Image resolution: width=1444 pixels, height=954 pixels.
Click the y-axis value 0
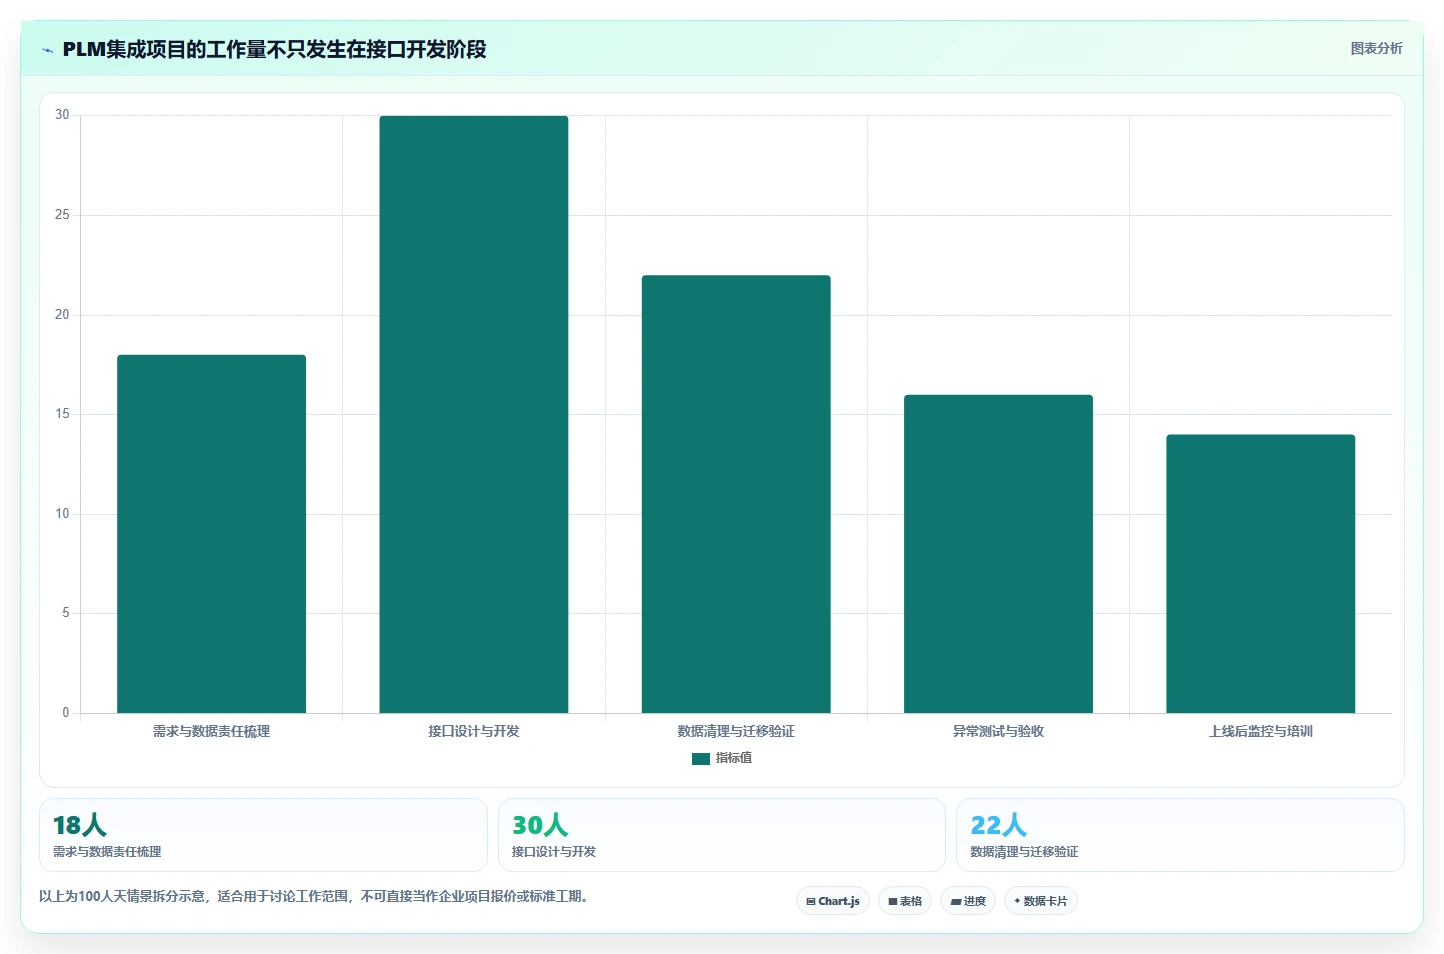tap(66, 713)
